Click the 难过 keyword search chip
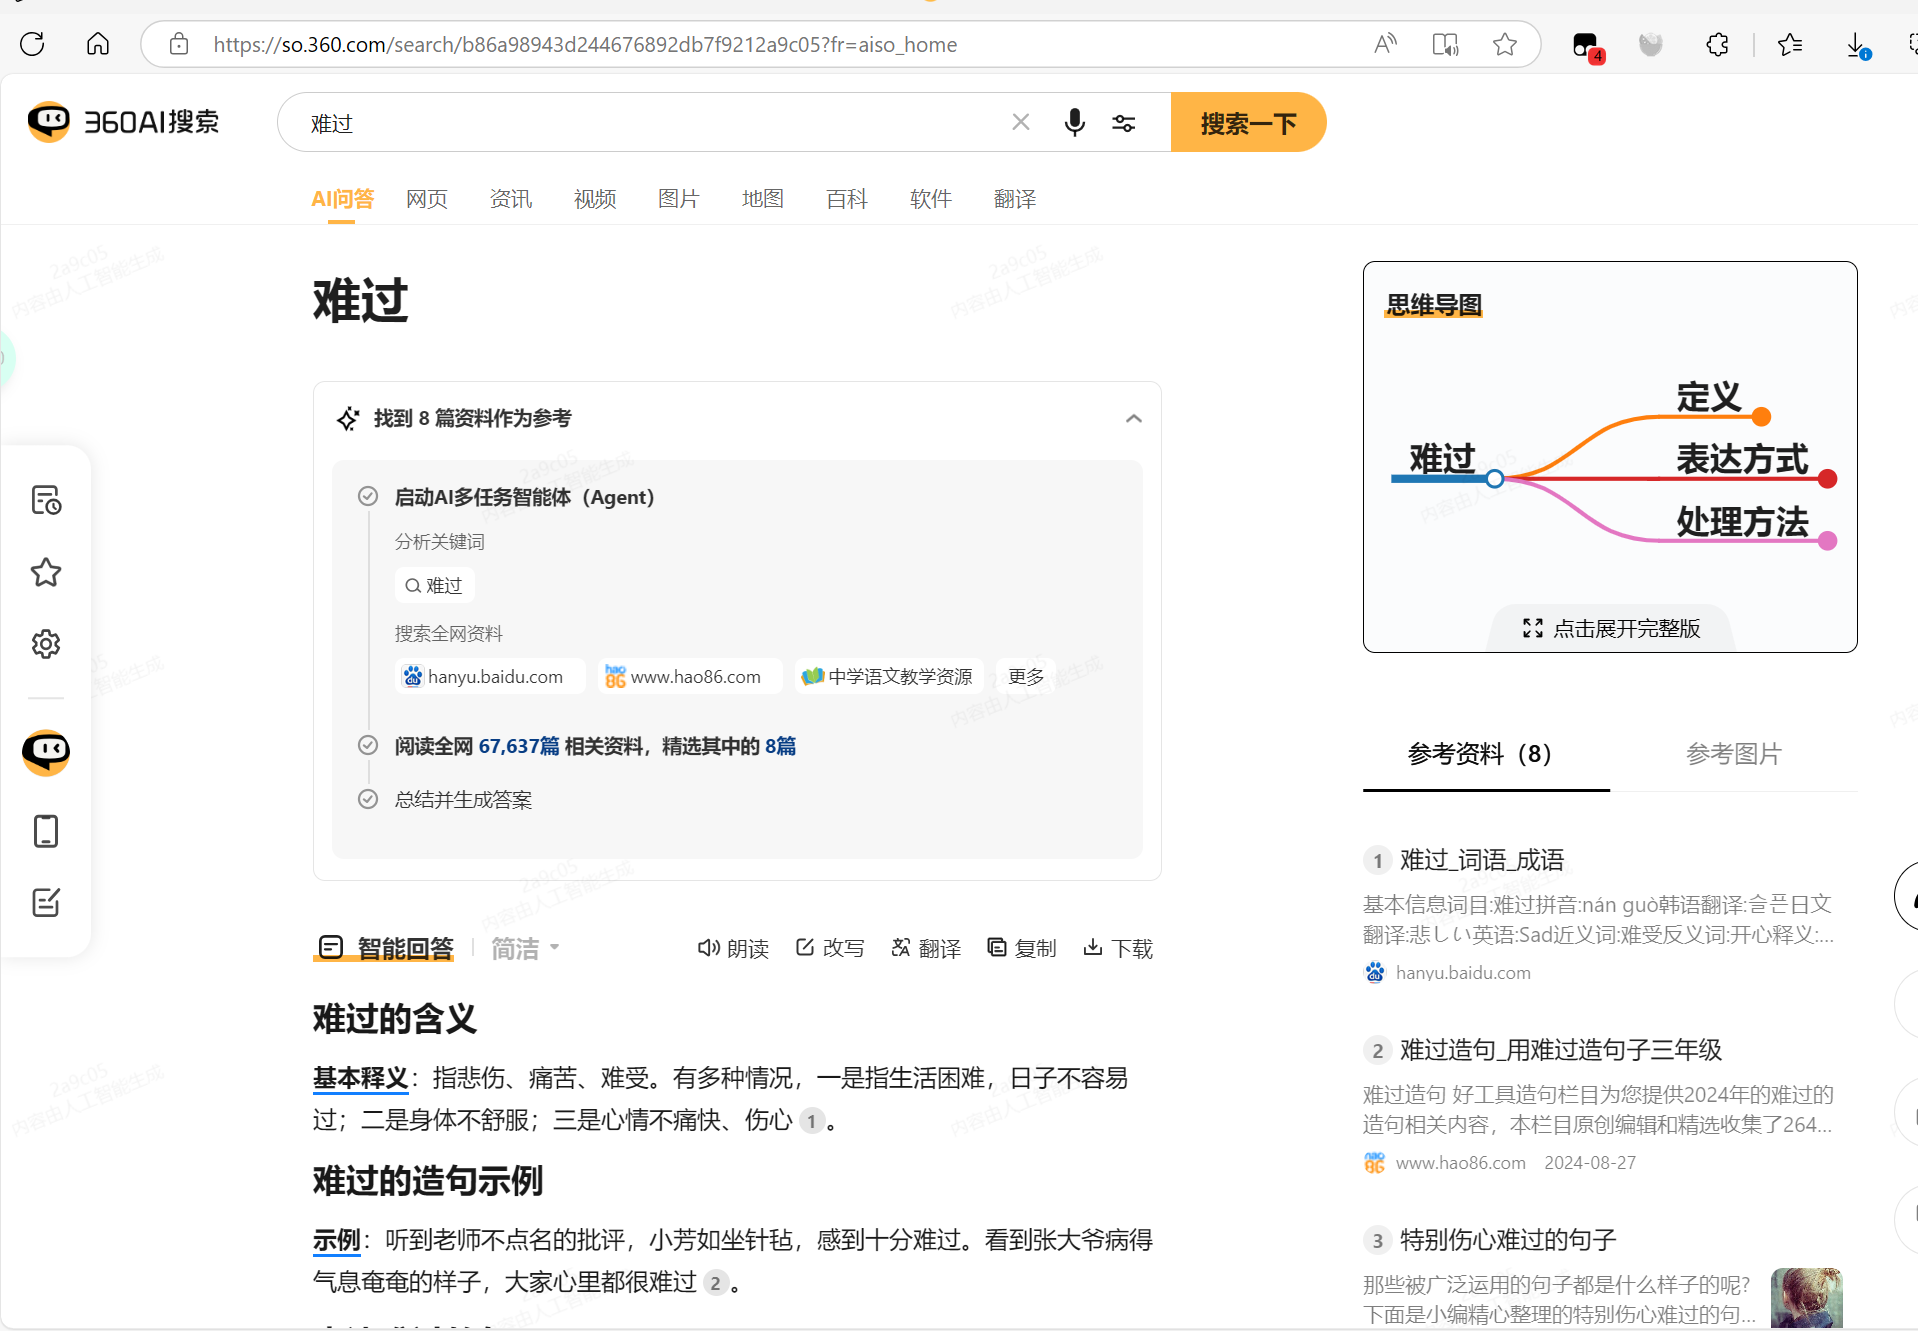The height and width of the screenshot is (1331, 1918). coord(435,585)
